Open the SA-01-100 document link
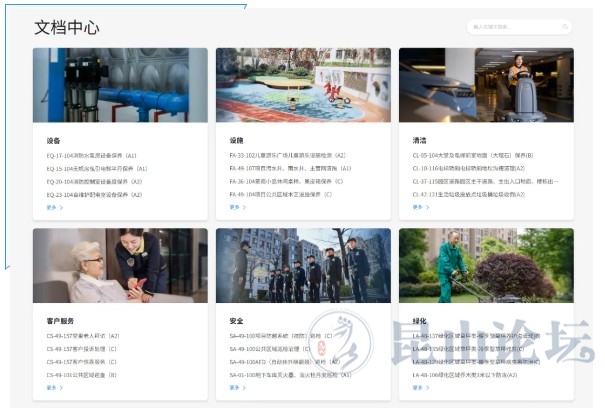 [x=290, y=375]
